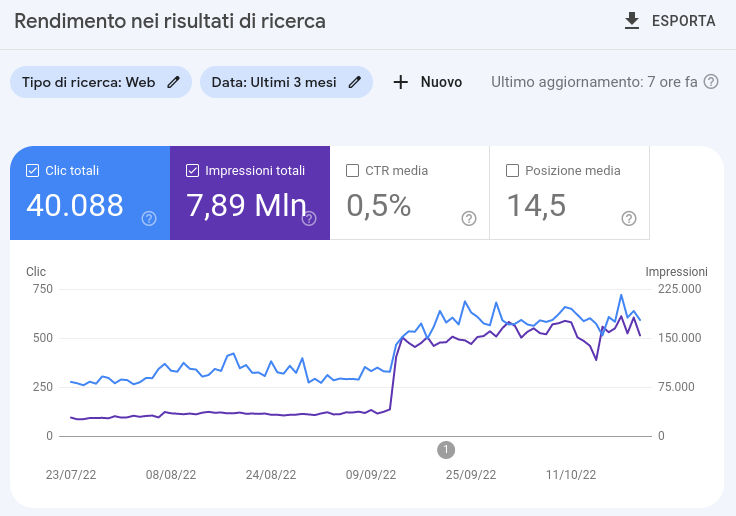Open the Tipo di ricerca: Web filter
736x516 pixels.
point(101,82)
